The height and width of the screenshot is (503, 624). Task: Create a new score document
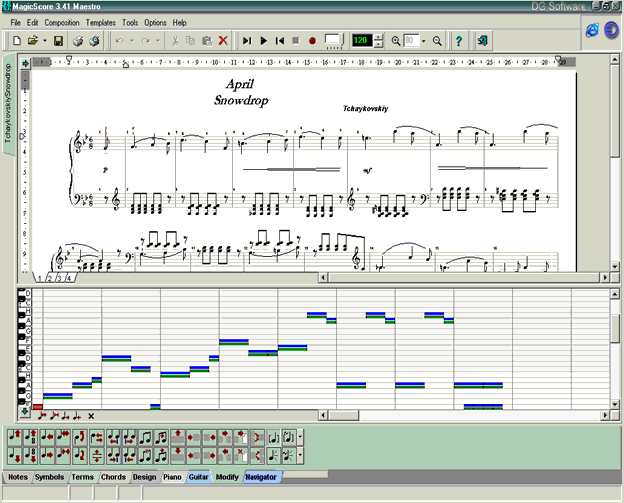(x=17, y=41)
